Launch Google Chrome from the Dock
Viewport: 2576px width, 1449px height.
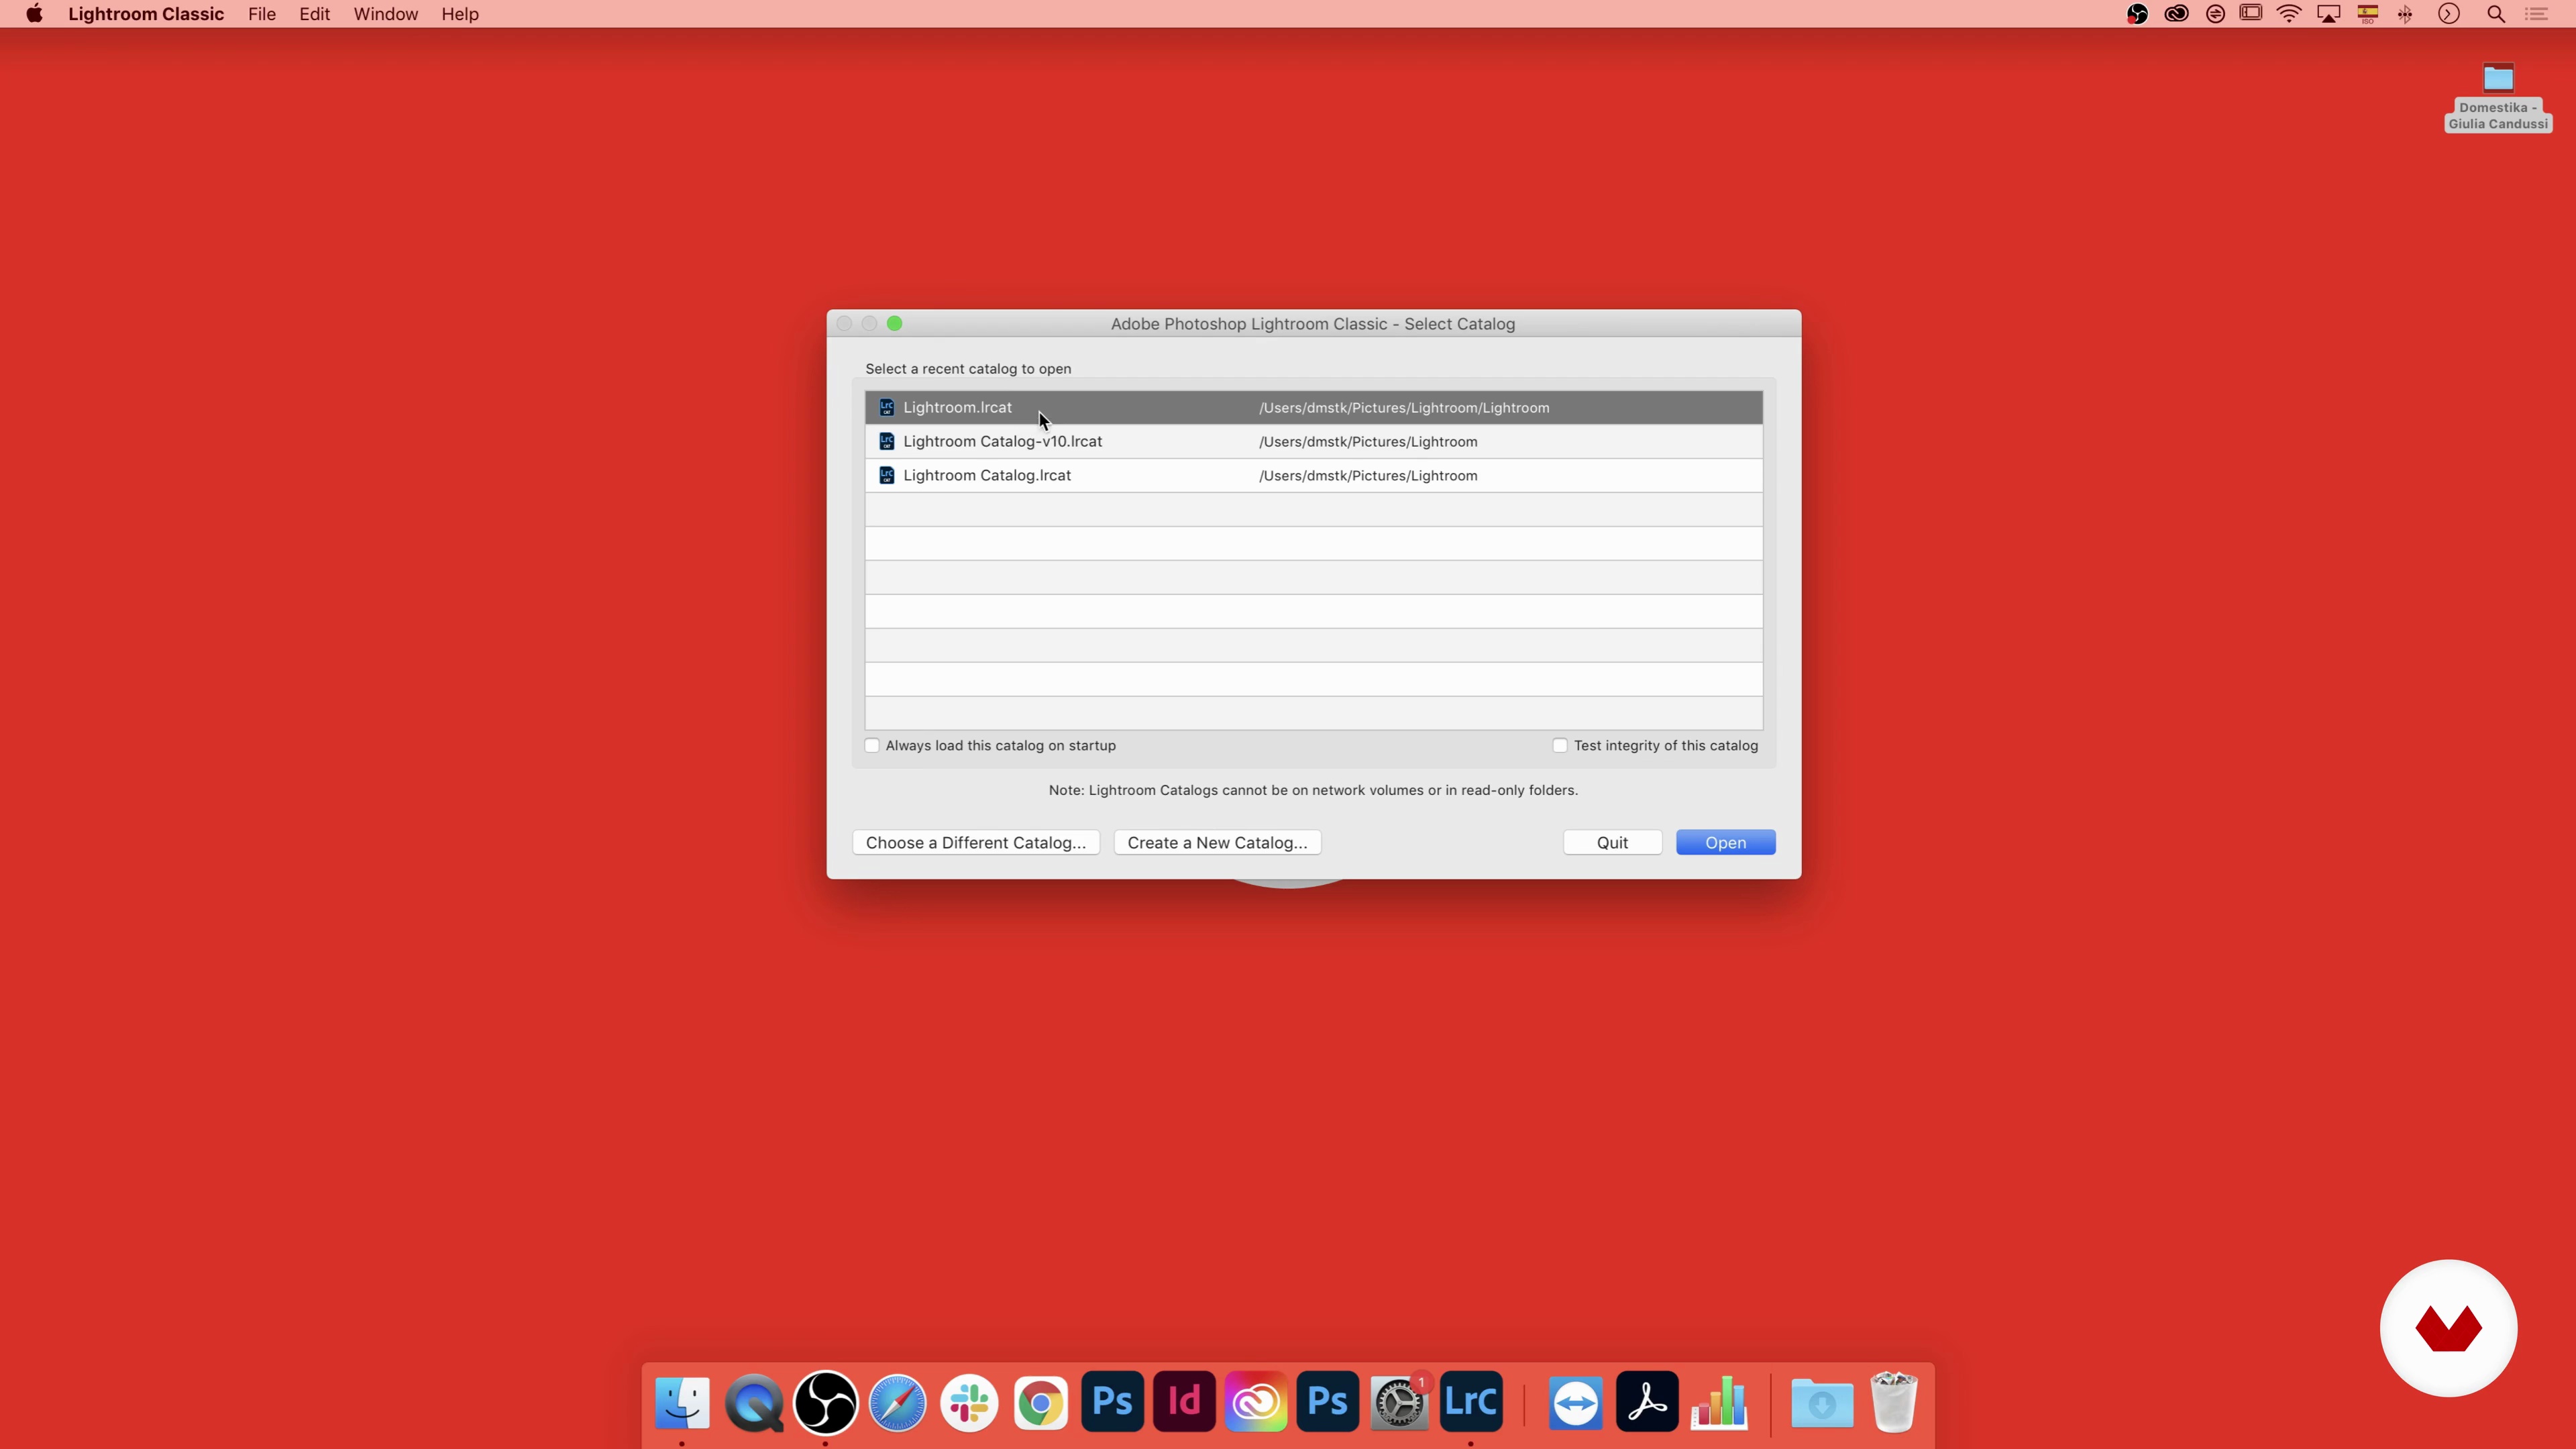point(1041,1402)
